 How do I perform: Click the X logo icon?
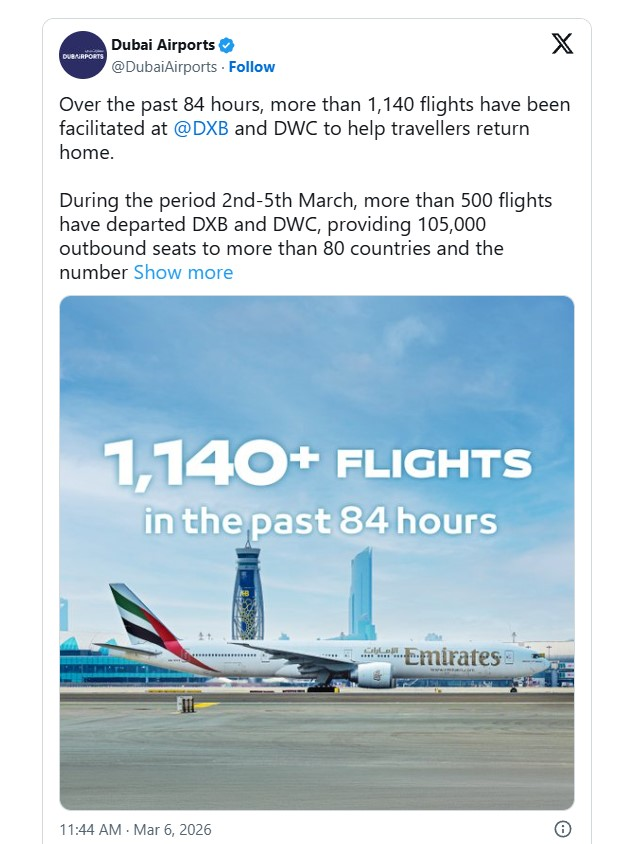(563, 44)
